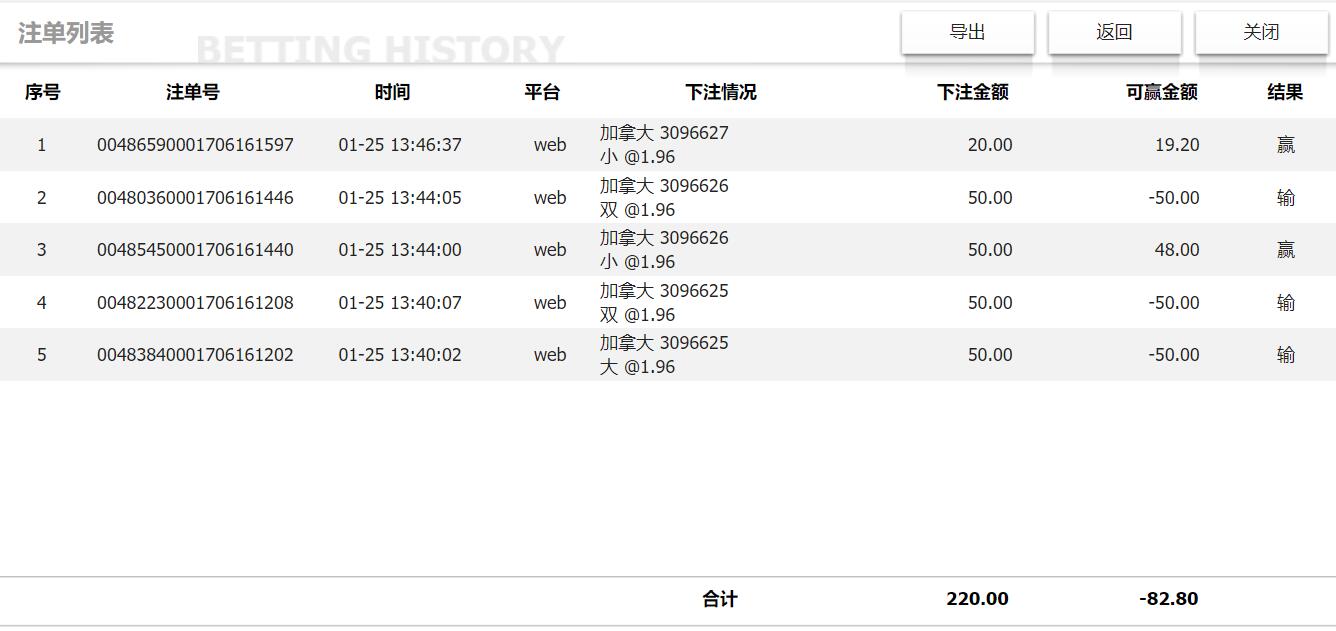Click the 序号 column header
The height and width of the screenshot is (631, 1336).
[x=42, y=92]
